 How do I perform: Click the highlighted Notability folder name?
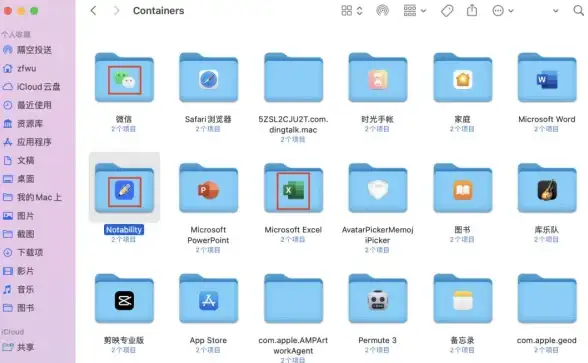point(124,230)
